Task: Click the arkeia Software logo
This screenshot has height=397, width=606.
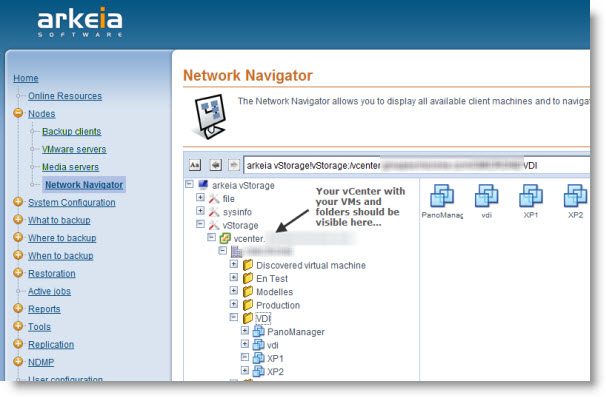Action: point(80,22)
